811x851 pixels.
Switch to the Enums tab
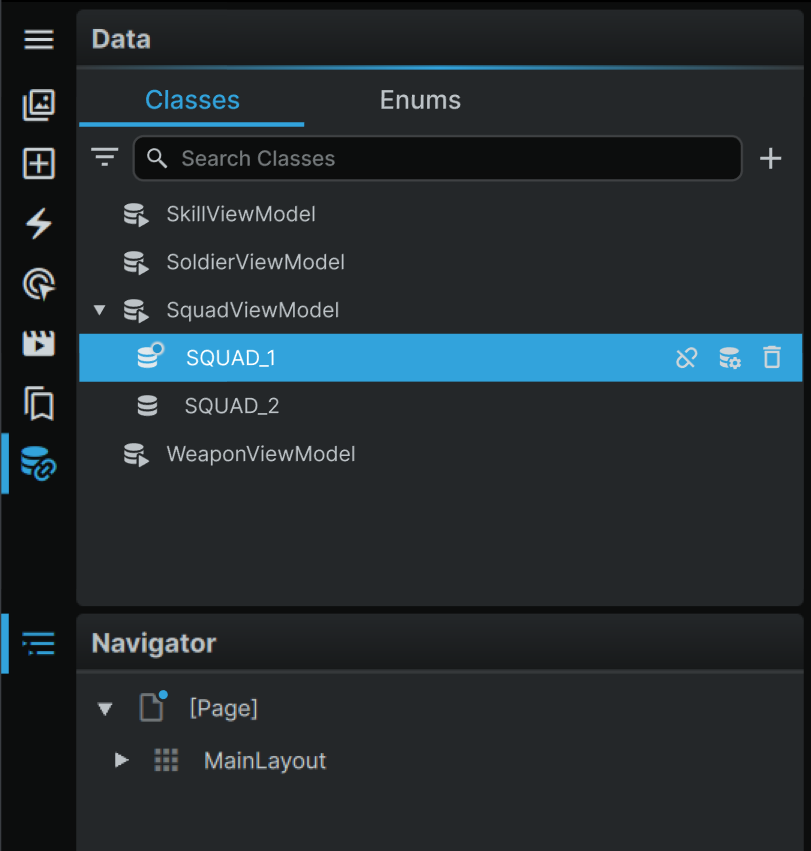[x=420, y=100]
